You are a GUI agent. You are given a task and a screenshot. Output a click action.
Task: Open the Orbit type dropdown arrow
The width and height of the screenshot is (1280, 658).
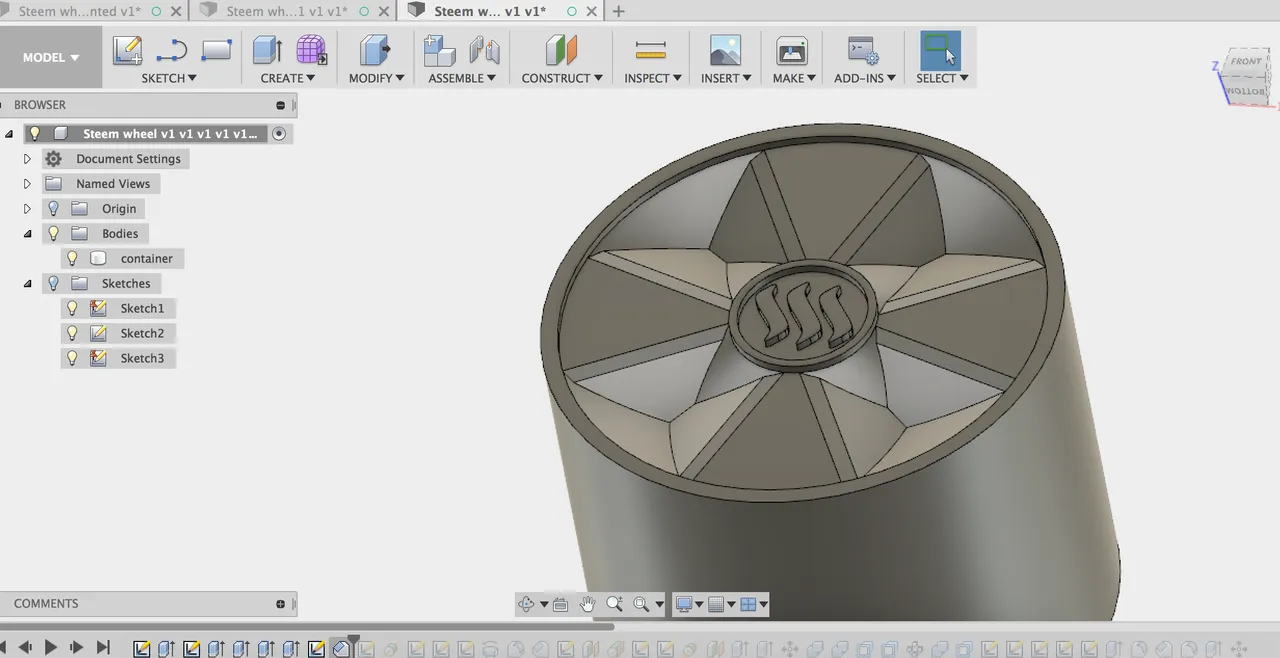click(544, 604)
